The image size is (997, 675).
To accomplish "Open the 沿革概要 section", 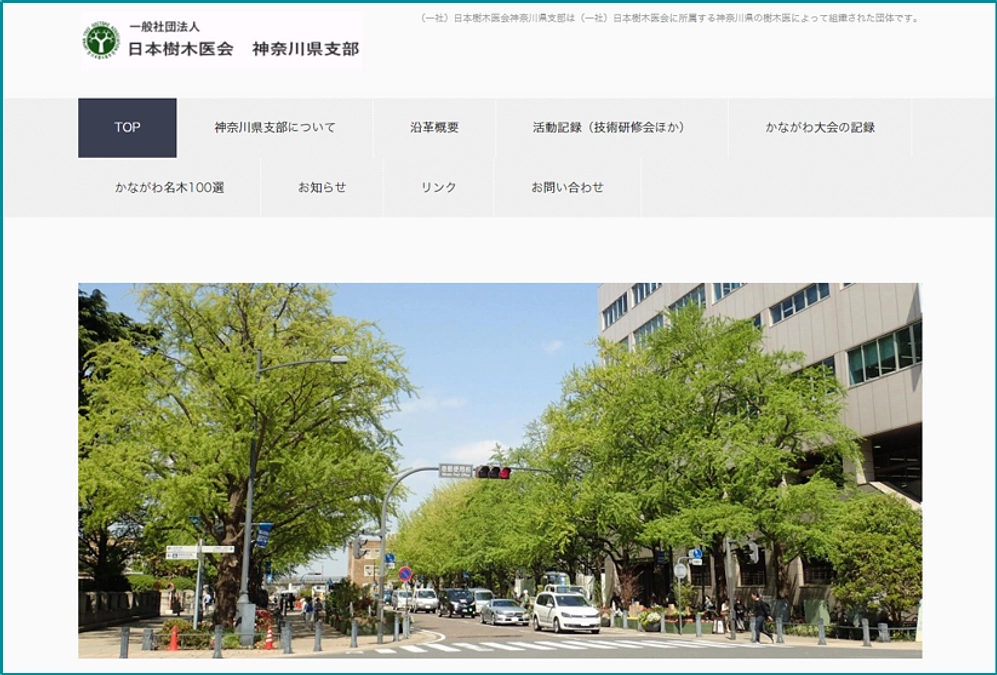I will 436,127.
